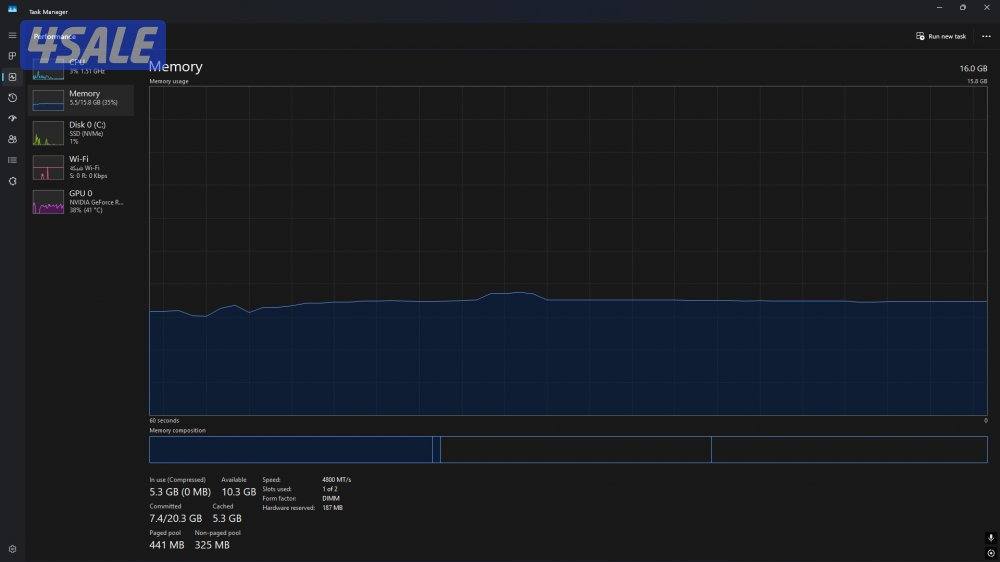
Task: Click the Task Manager app icon in title bar
Action: point(12,10)
